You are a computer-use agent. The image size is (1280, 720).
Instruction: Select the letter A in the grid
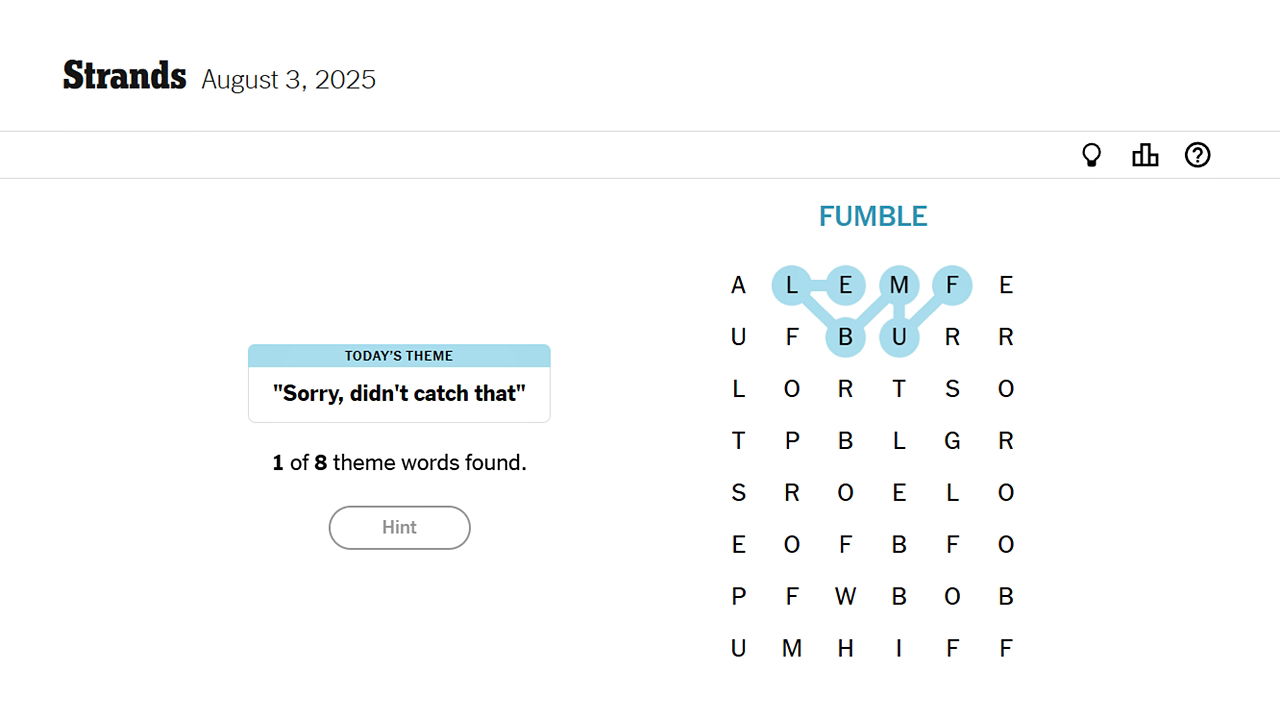click(x=738, y=286)
